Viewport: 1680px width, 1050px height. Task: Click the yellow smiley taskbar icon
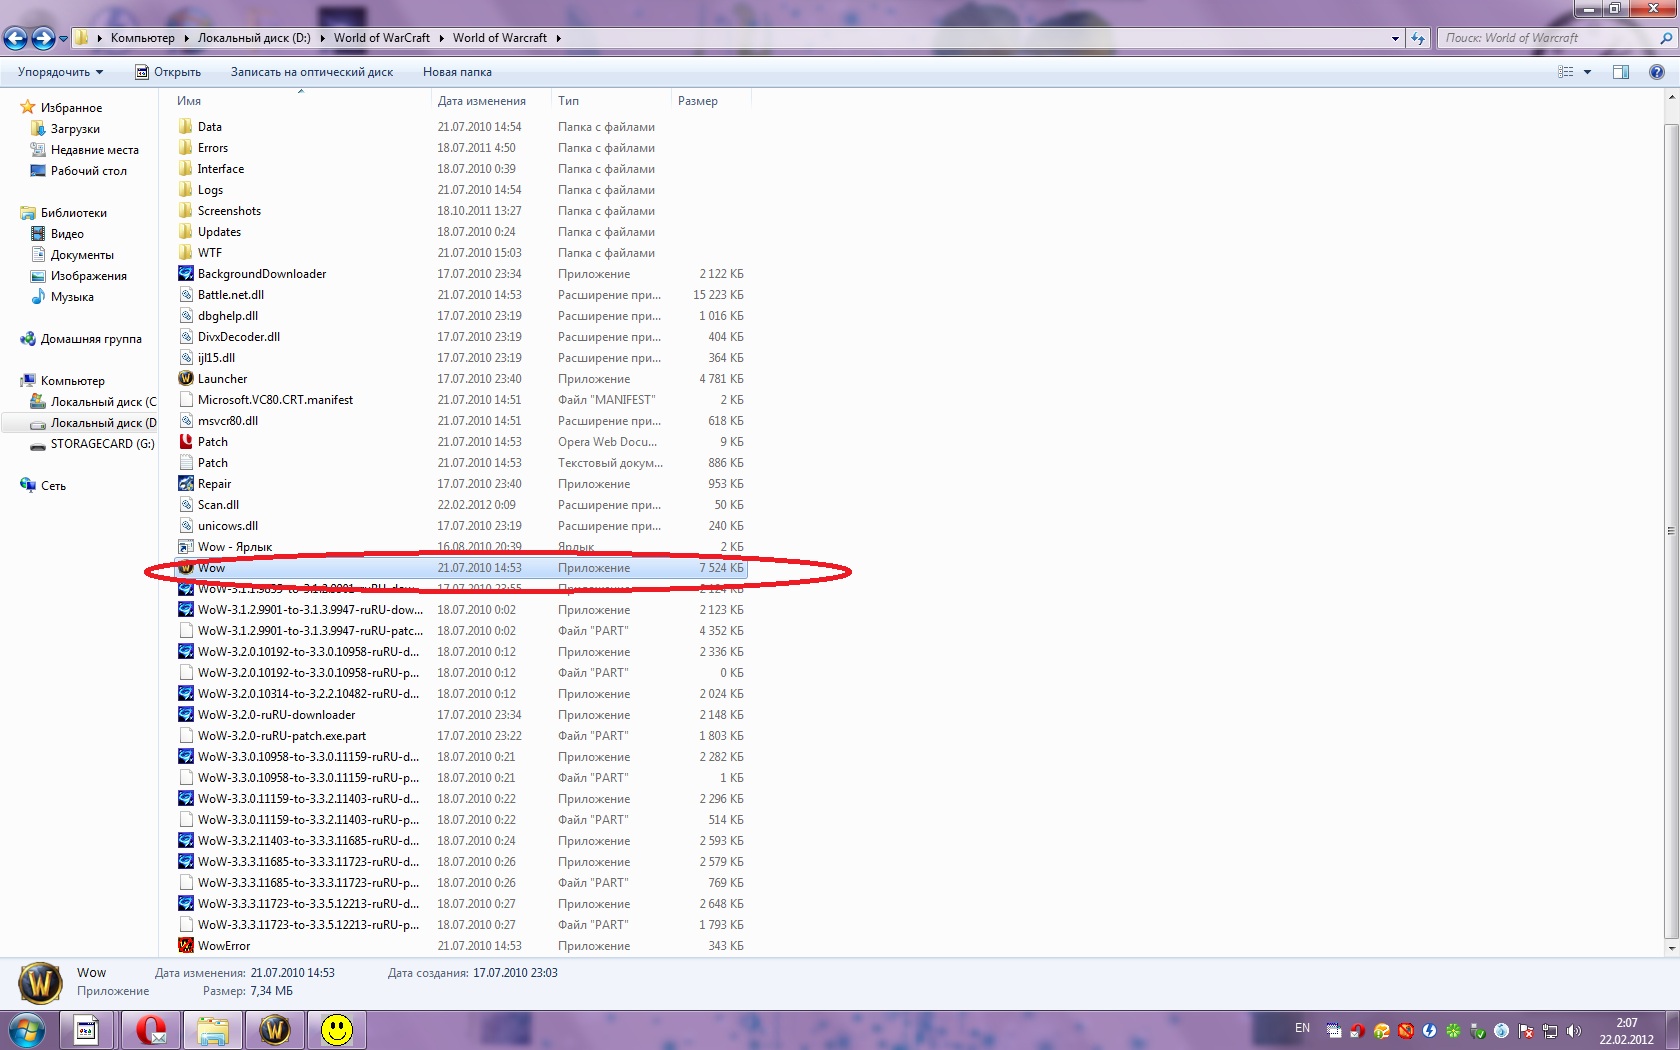click(x=337, y=1030)
